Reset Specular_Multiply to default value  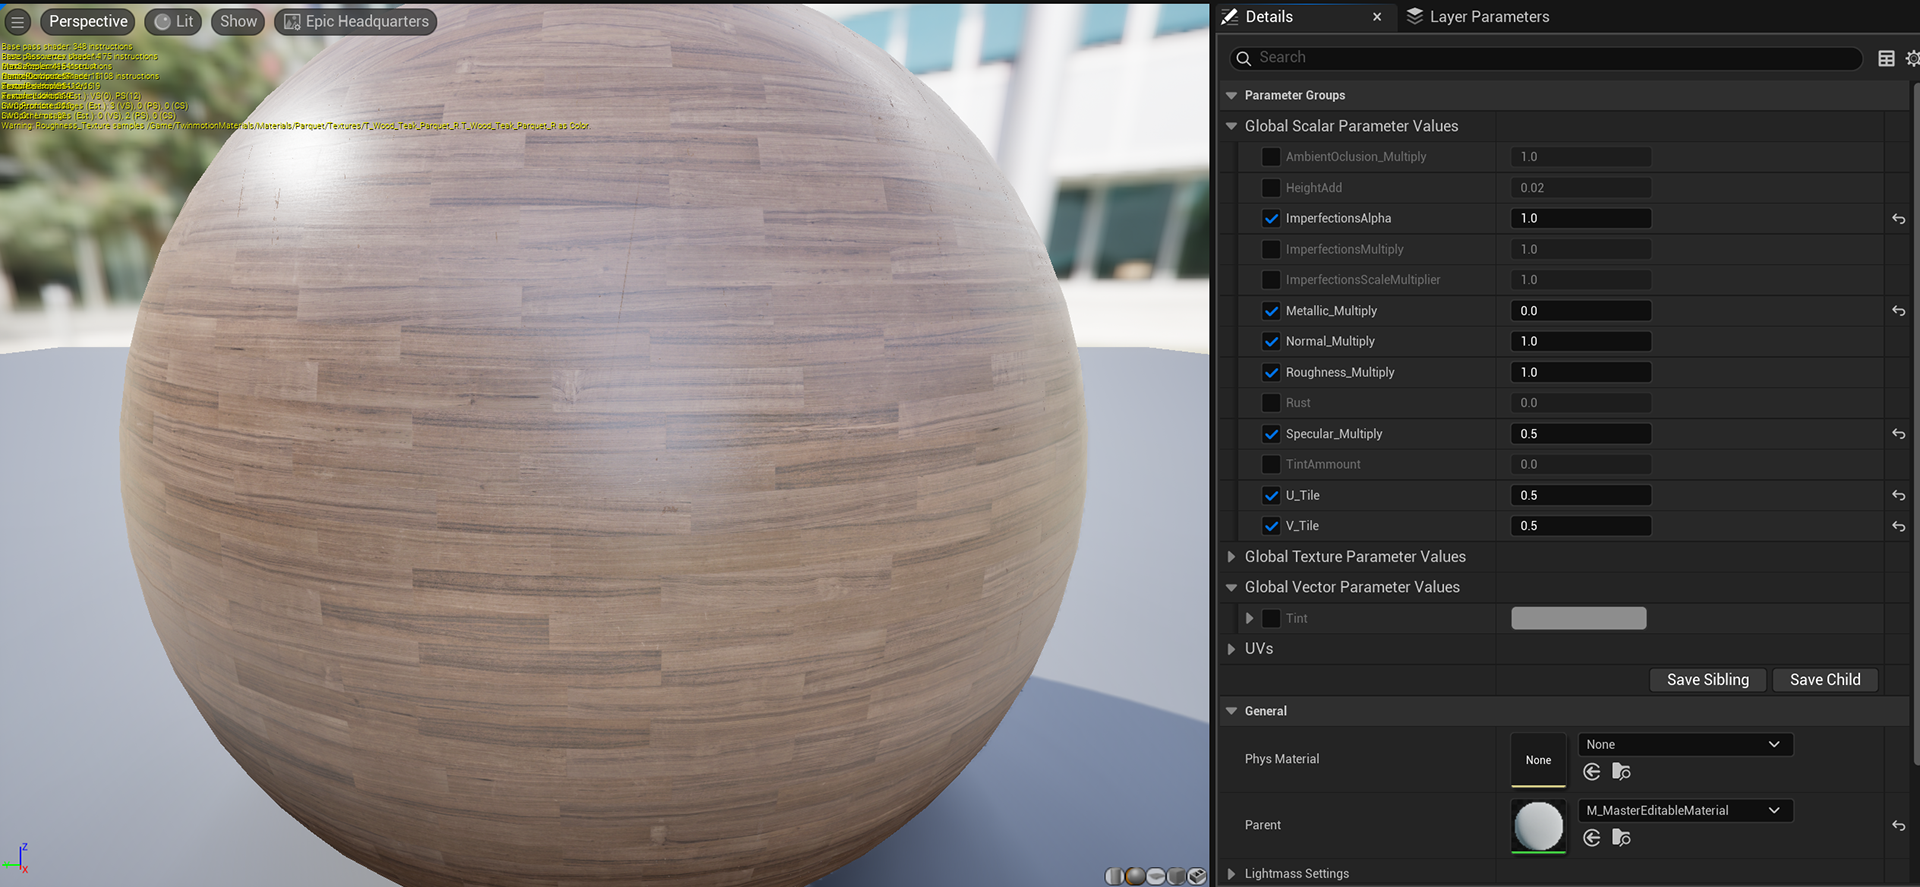(x=1898, y=434)
